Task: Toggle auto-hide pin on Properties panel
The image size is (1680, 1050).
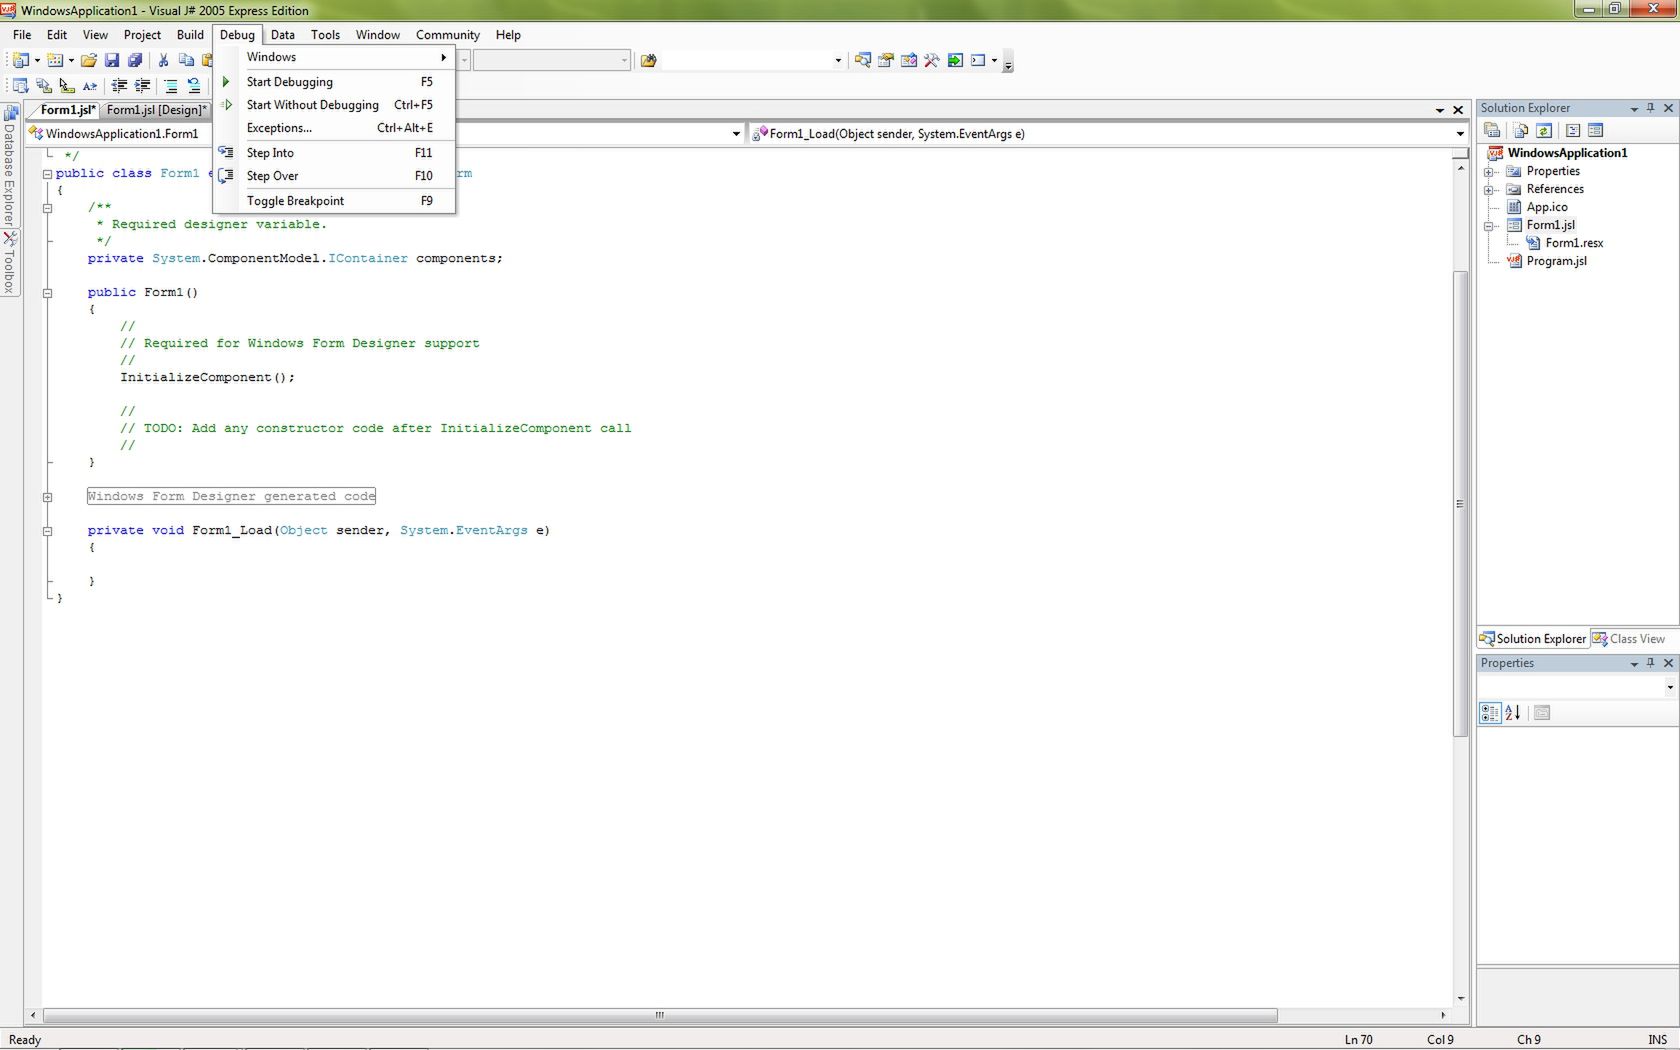Action: (x=1651, y=663)
